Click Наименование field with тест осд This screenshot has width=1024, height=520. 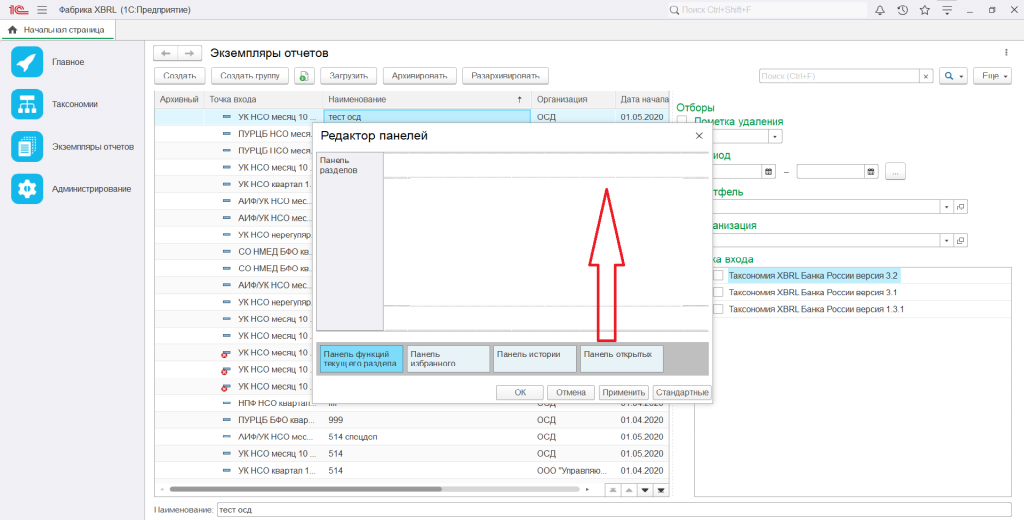[x=614, y=510]
